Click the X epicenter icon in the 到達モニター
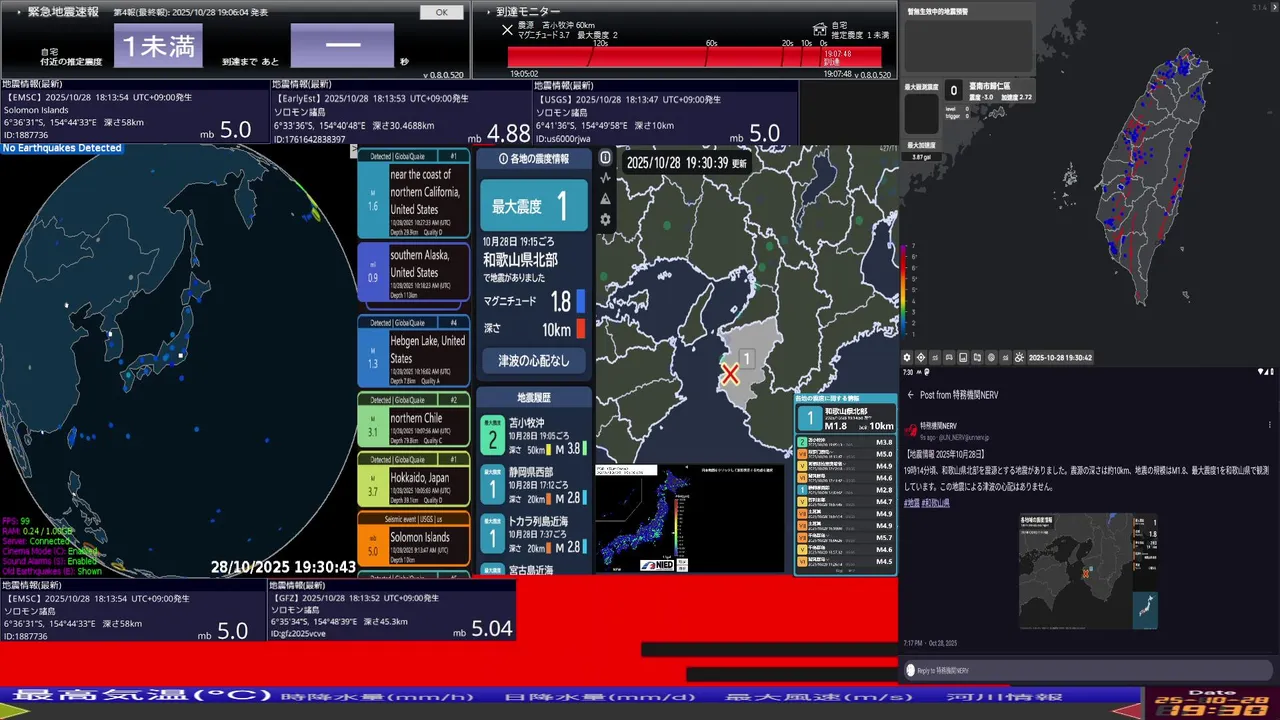This screenshot has height=720, width=1280. [507, 30]
